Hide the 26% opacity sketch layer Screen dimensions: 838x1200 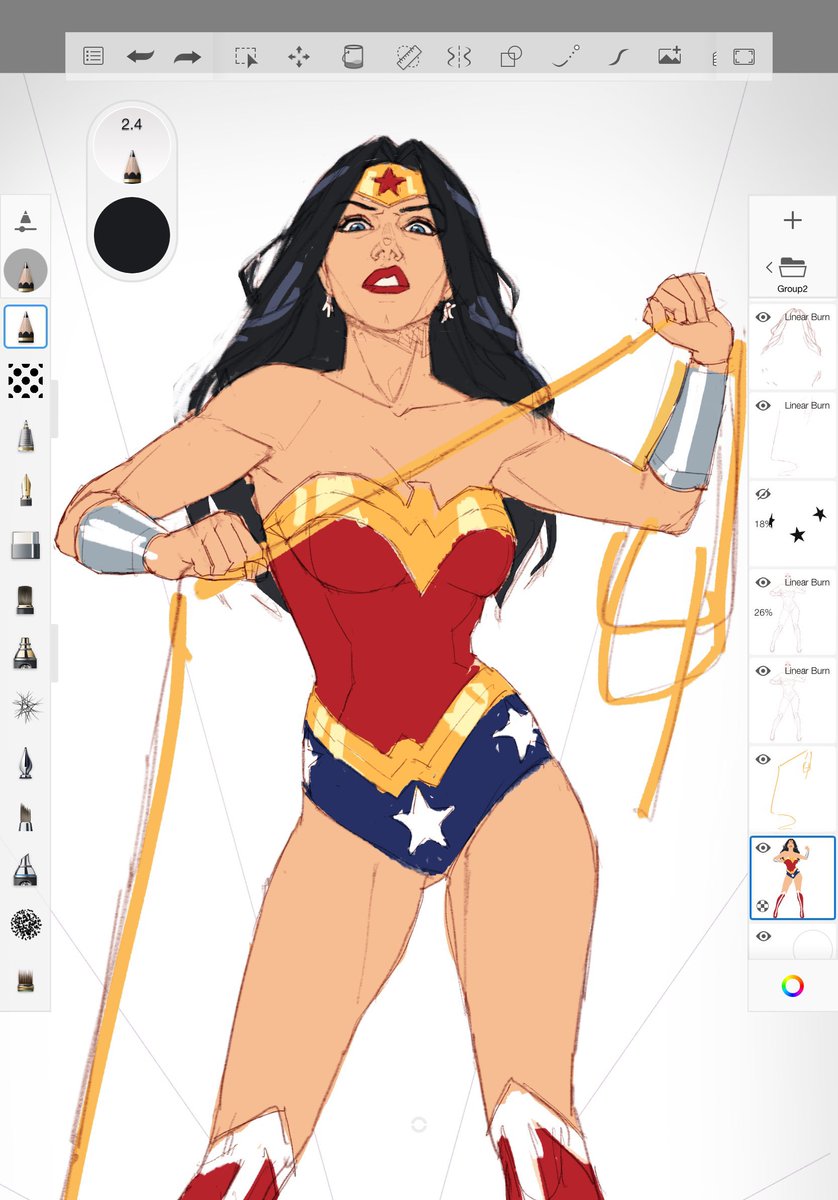point(763,582)
